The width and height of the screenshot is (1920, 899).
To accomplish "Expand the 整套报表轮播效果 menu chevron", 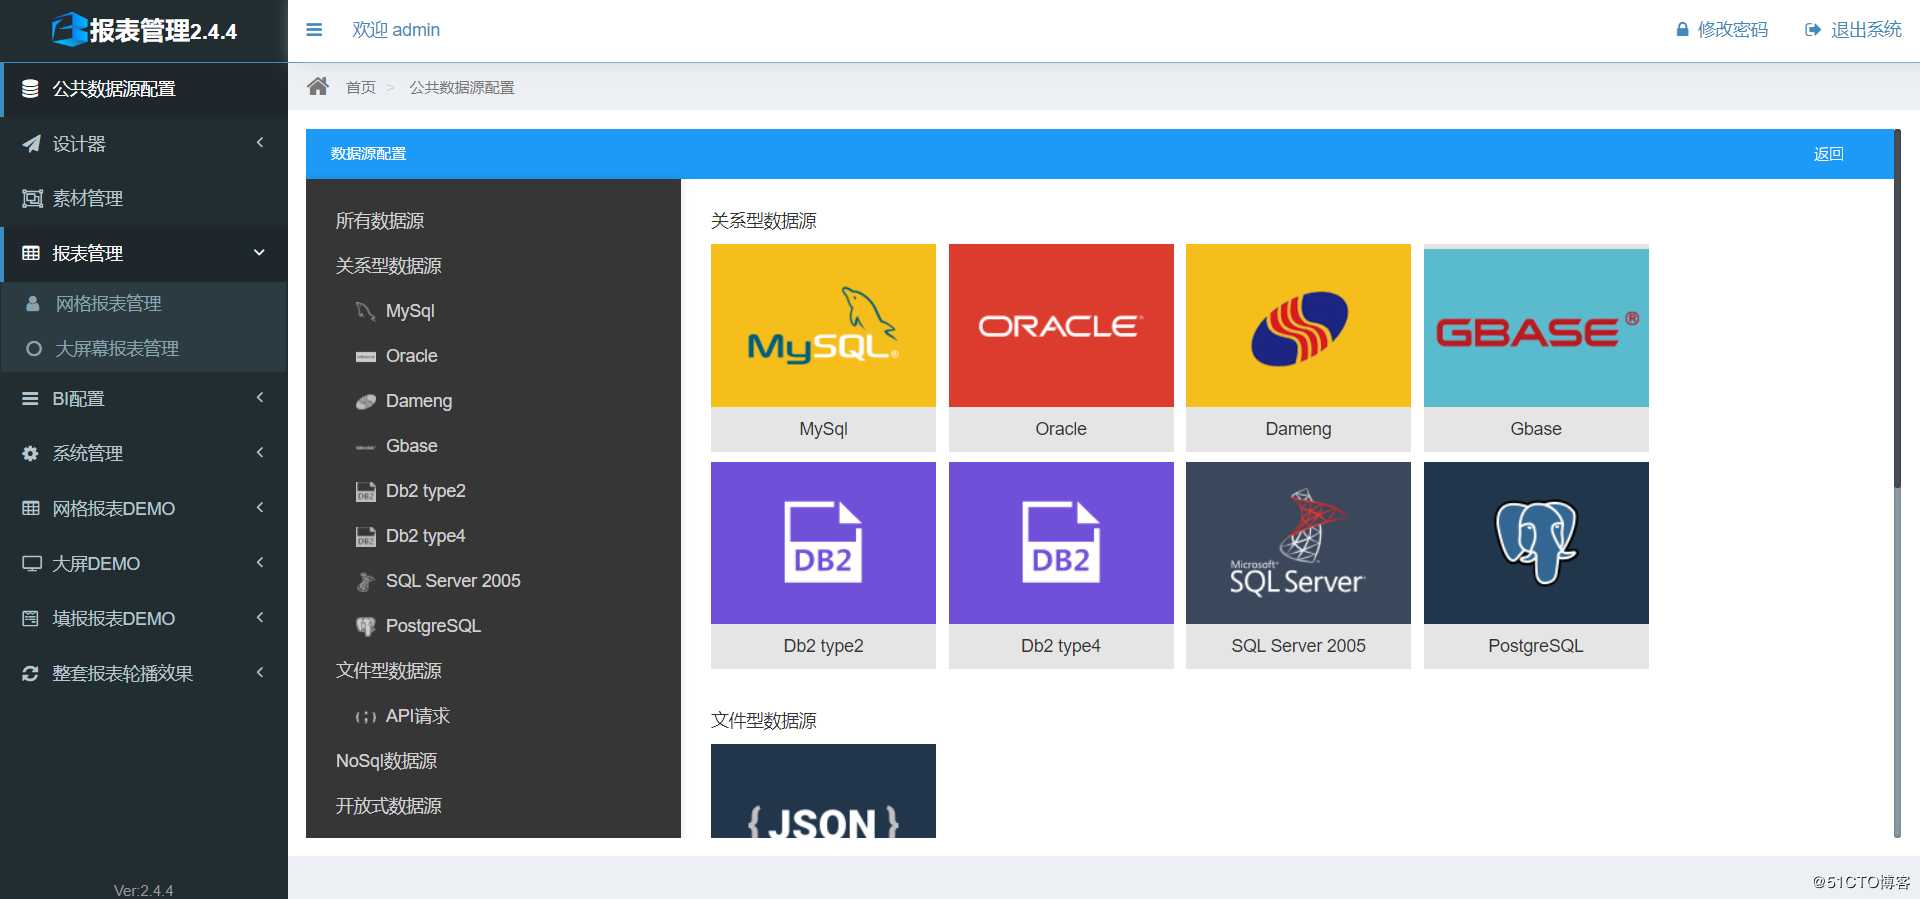I will point(260,673).
